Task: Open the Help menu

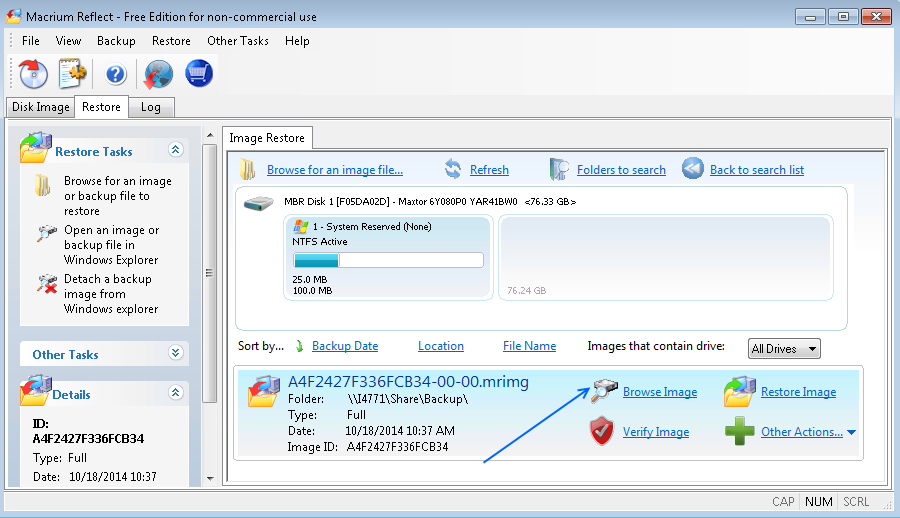Action: [297, 41]
